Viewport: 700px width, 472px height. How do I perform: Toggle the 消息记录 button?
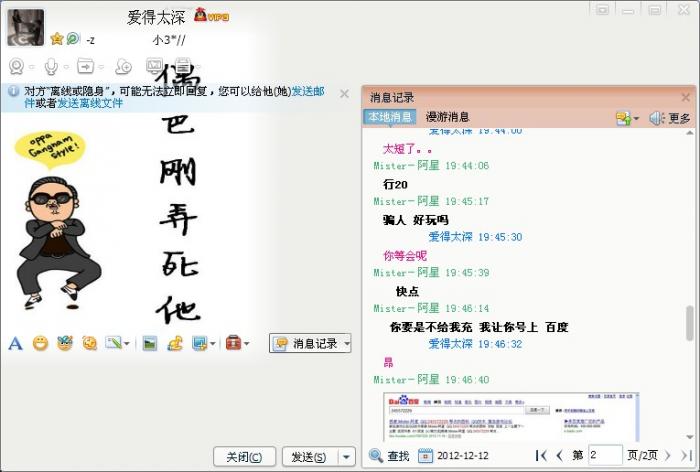pyautogui.click(x=305, y=343)
